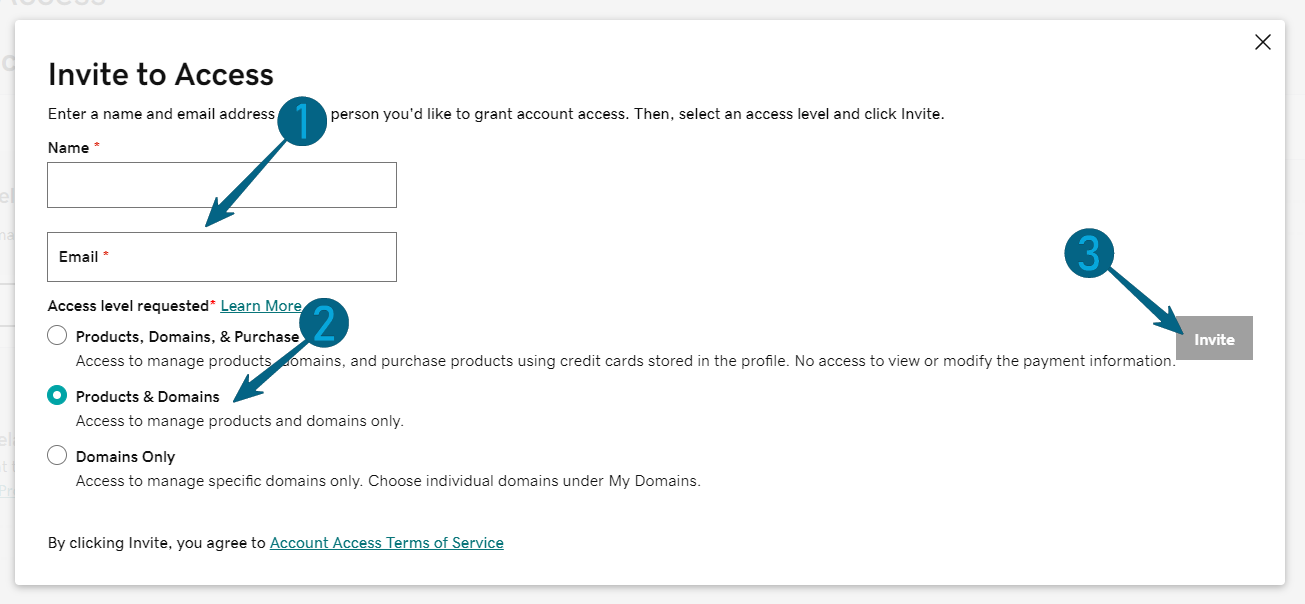Open the Learn More link
Screen dimensions: 1305x604
[x=261, y=306]
